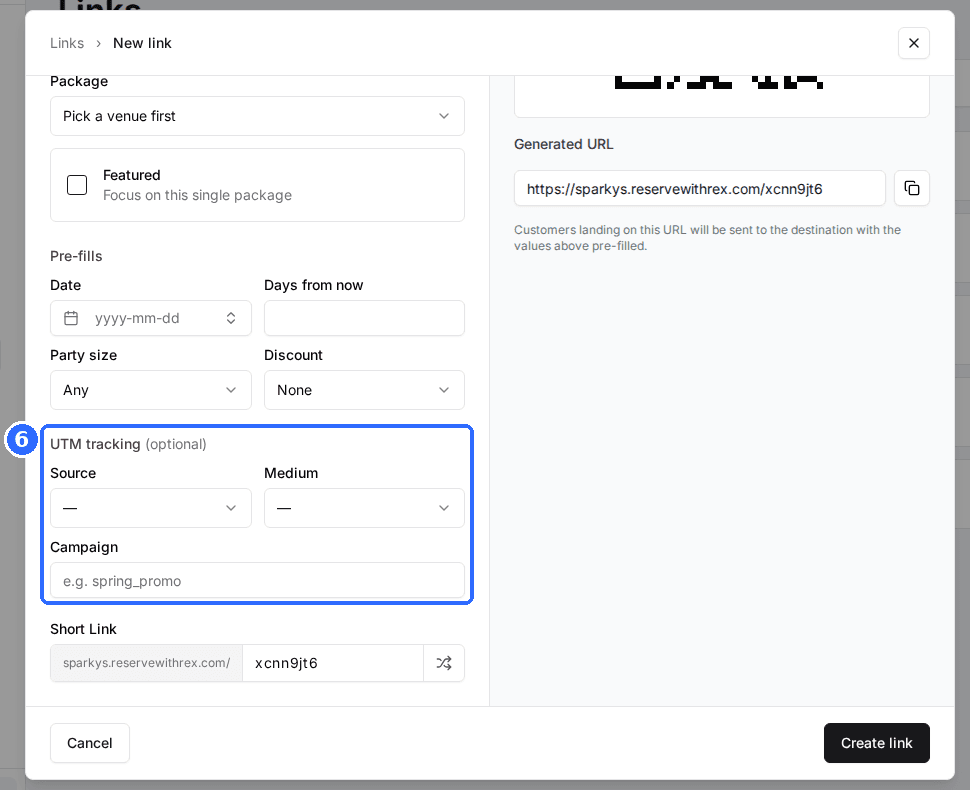Image resolution: width=970 pixels, height=790 pixels.
Task: Close the New link dialog
Action: click(x=913, y=43)
